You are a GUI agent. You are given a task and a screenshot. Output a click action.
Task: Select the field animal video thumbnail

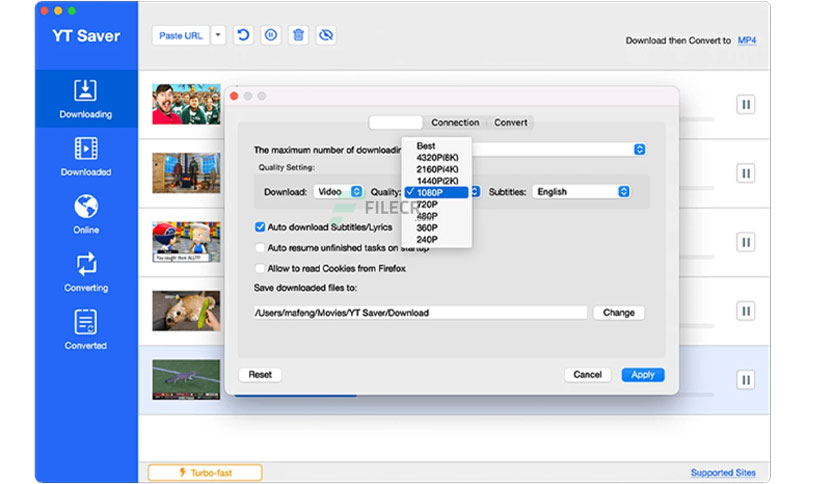(186, 380)
